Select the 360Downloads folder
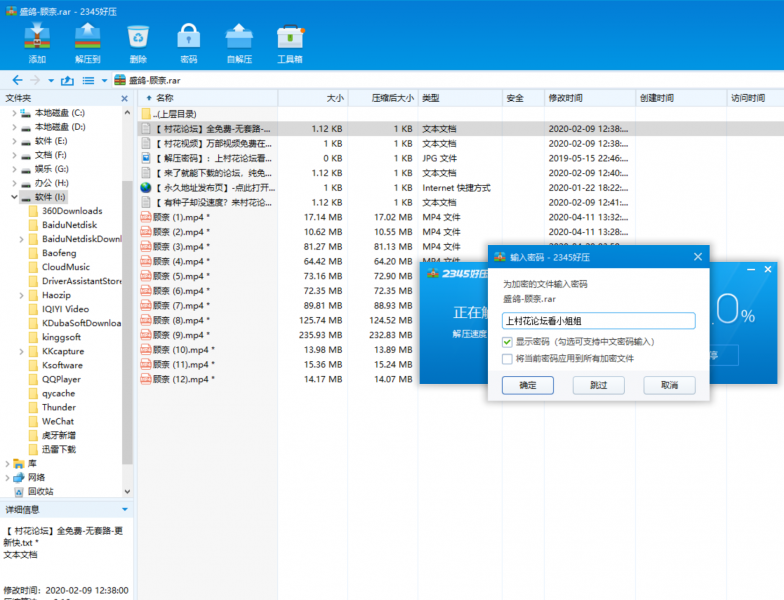Screen dimensions: 784x600 [x=72, y=211]
